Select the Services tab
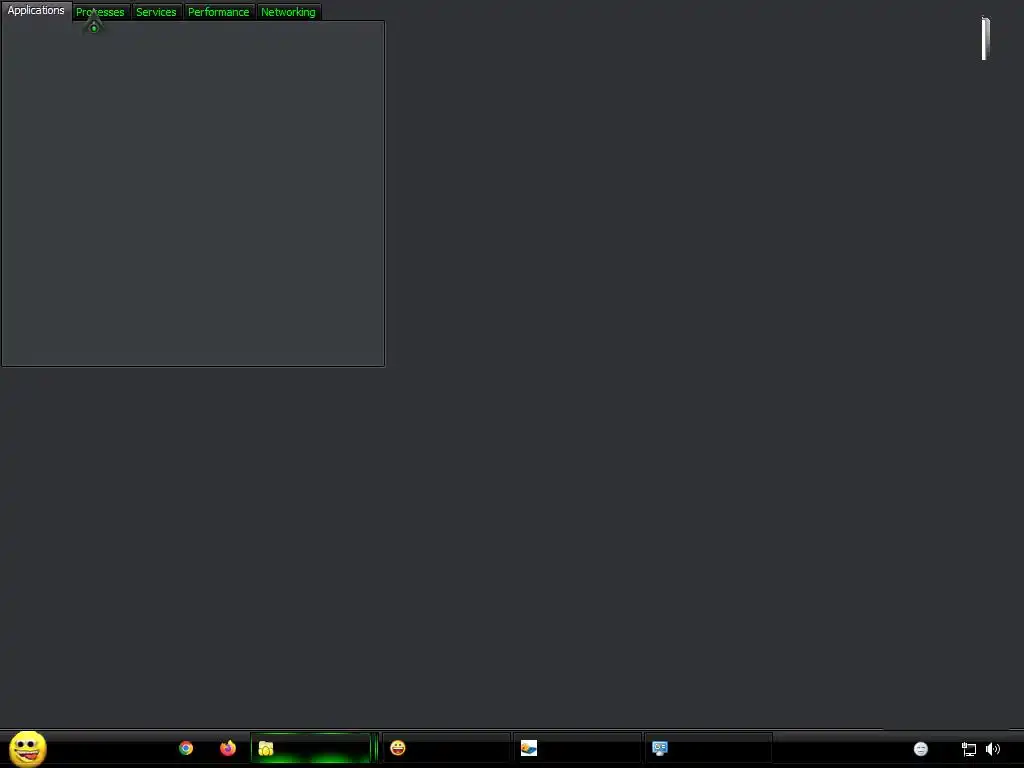The image size is (1024, 768). (x=156, y=12)
